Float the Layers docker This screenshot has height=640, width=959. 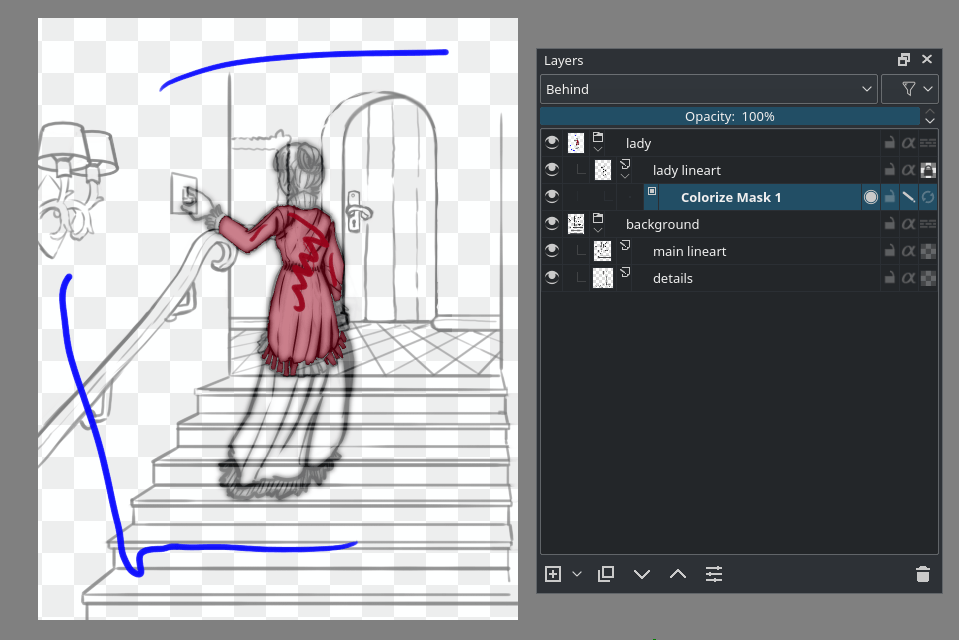tap(903, 59)
